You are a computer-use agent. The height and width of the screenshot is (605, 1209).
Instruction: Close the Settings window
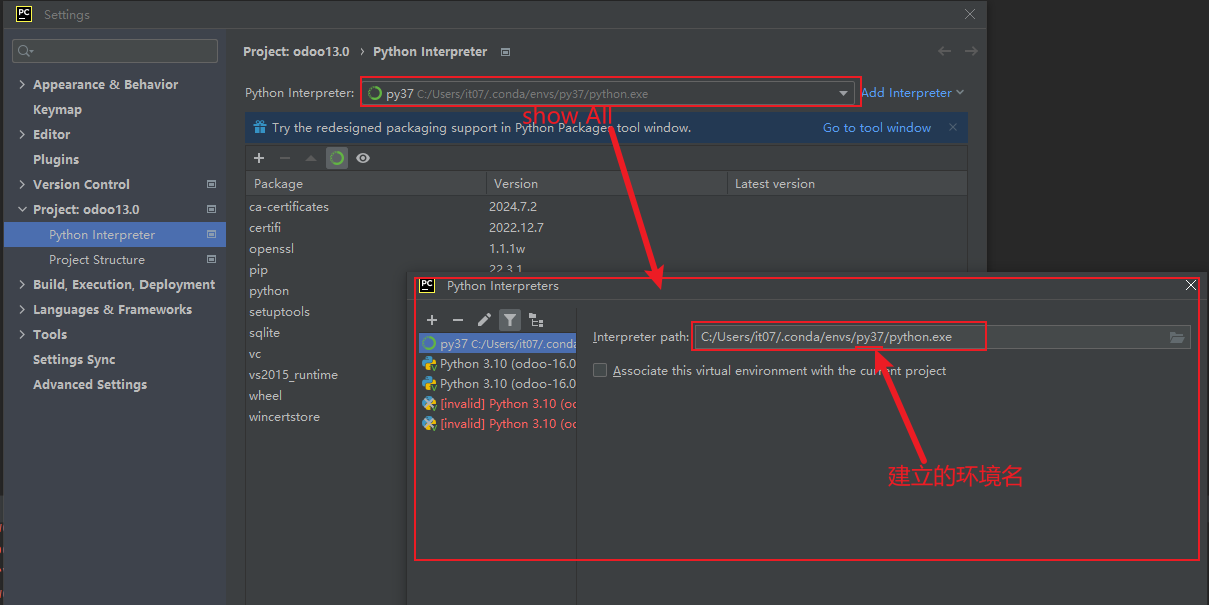pyautogui.click(x=969, y=14)
